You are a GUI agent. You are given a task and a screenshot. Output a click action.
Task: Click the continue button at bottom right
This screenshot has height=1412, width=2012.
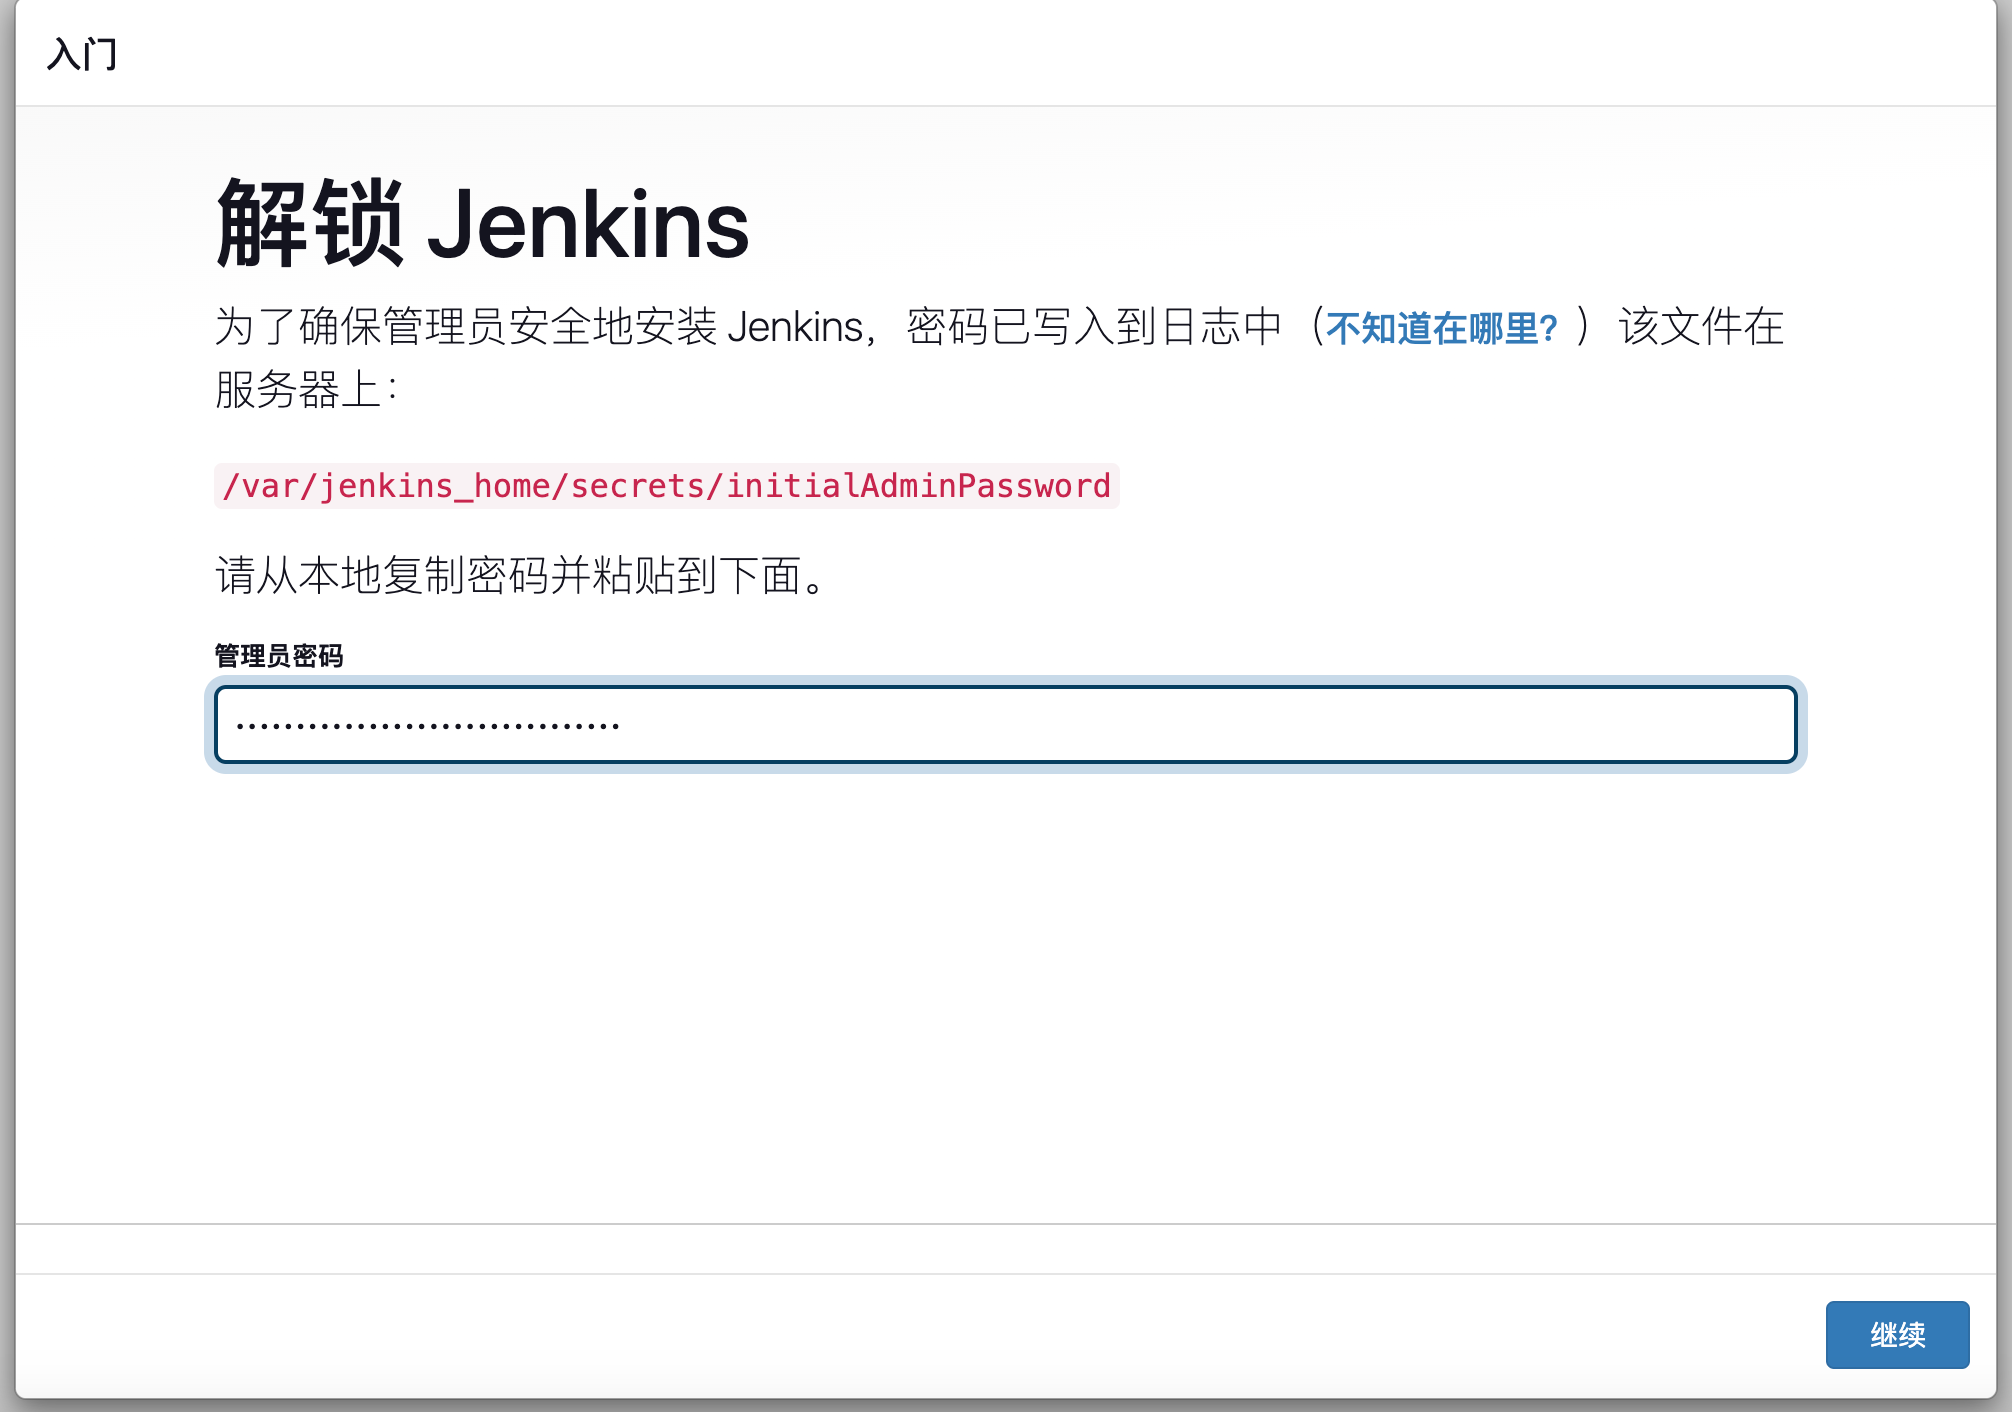coord(1896,1334)
